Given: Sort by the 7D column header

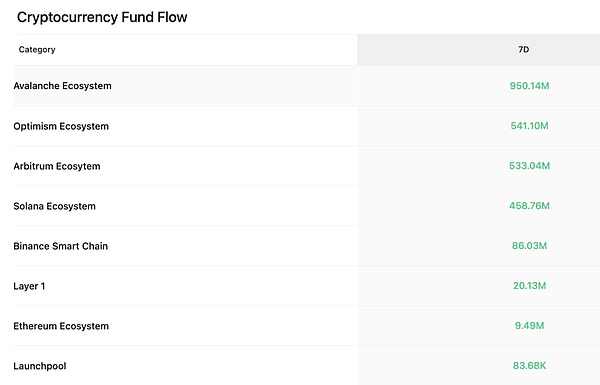Looking at the screenshot, I should 523,49.
